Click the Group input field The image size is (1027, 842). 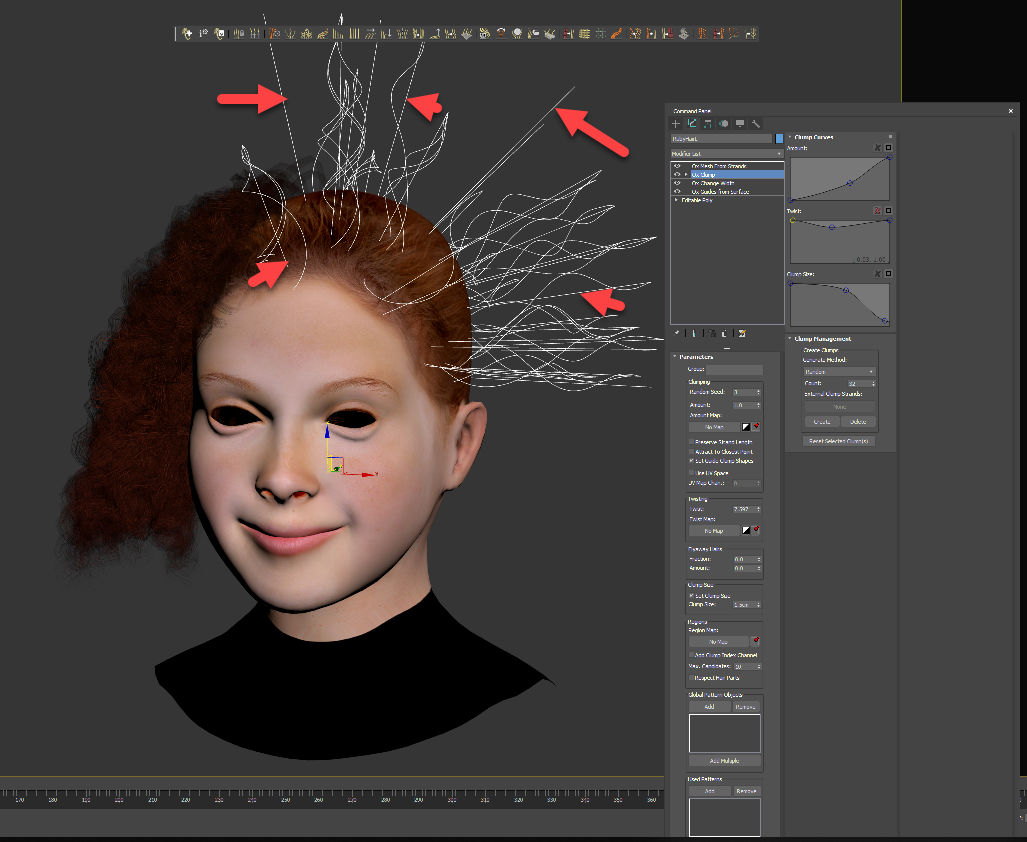pos(735,370)
